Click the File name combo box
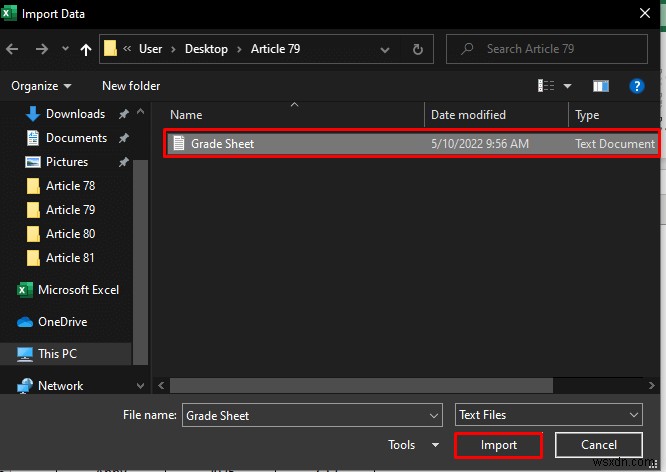 (x=312, y=415)
